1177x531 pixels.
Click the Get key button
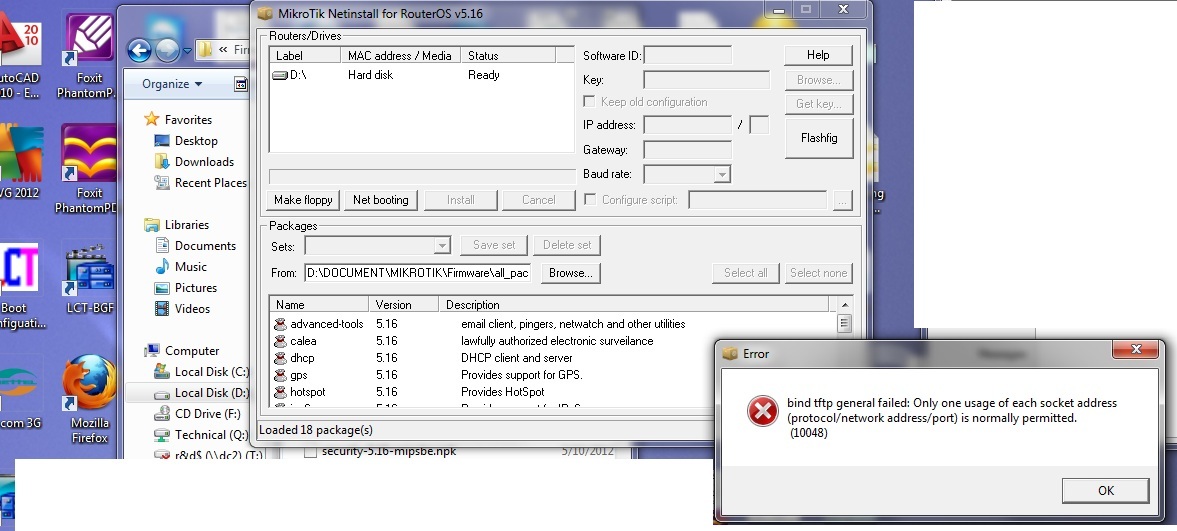(818, 104)
